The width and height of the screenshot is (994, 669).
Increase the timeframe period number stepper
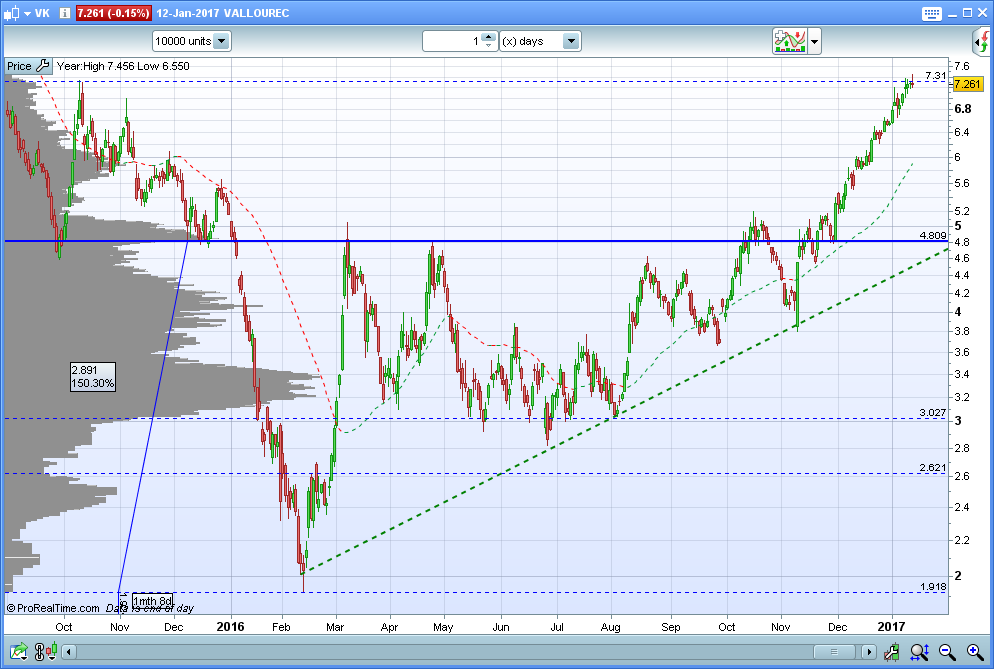[488, 37]
